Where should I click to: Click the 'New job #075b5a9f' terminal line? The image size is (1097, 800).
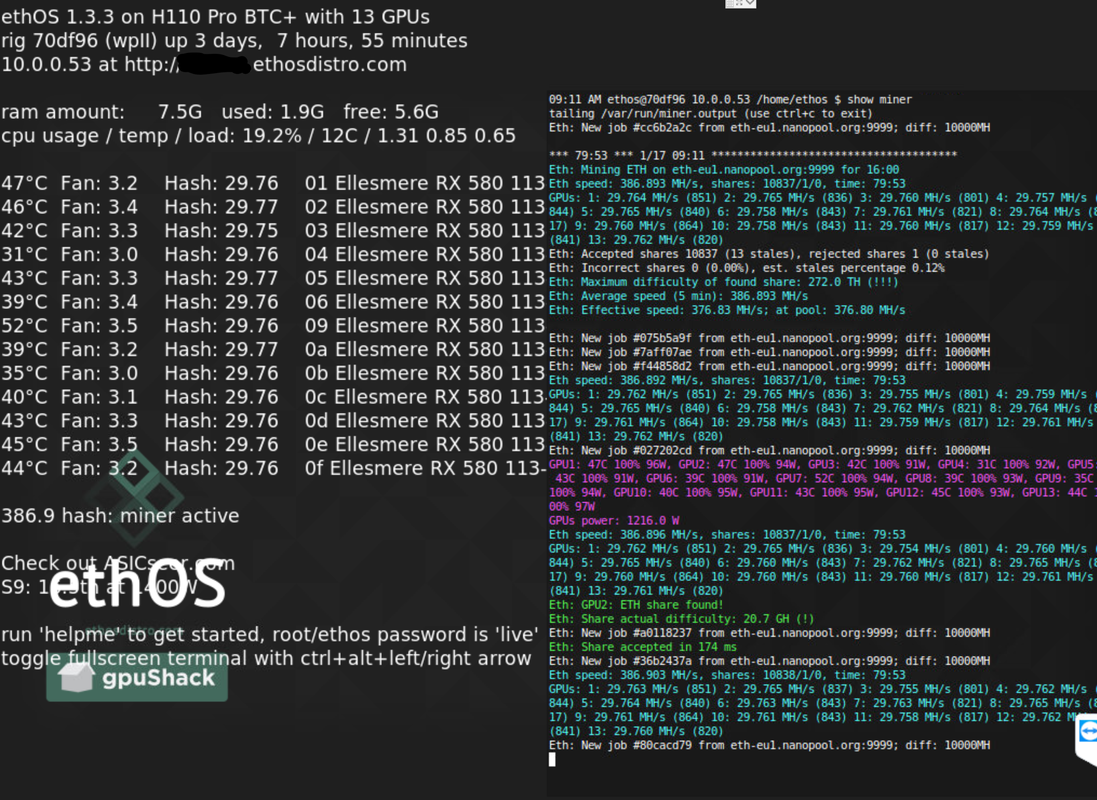pos(770,338)
